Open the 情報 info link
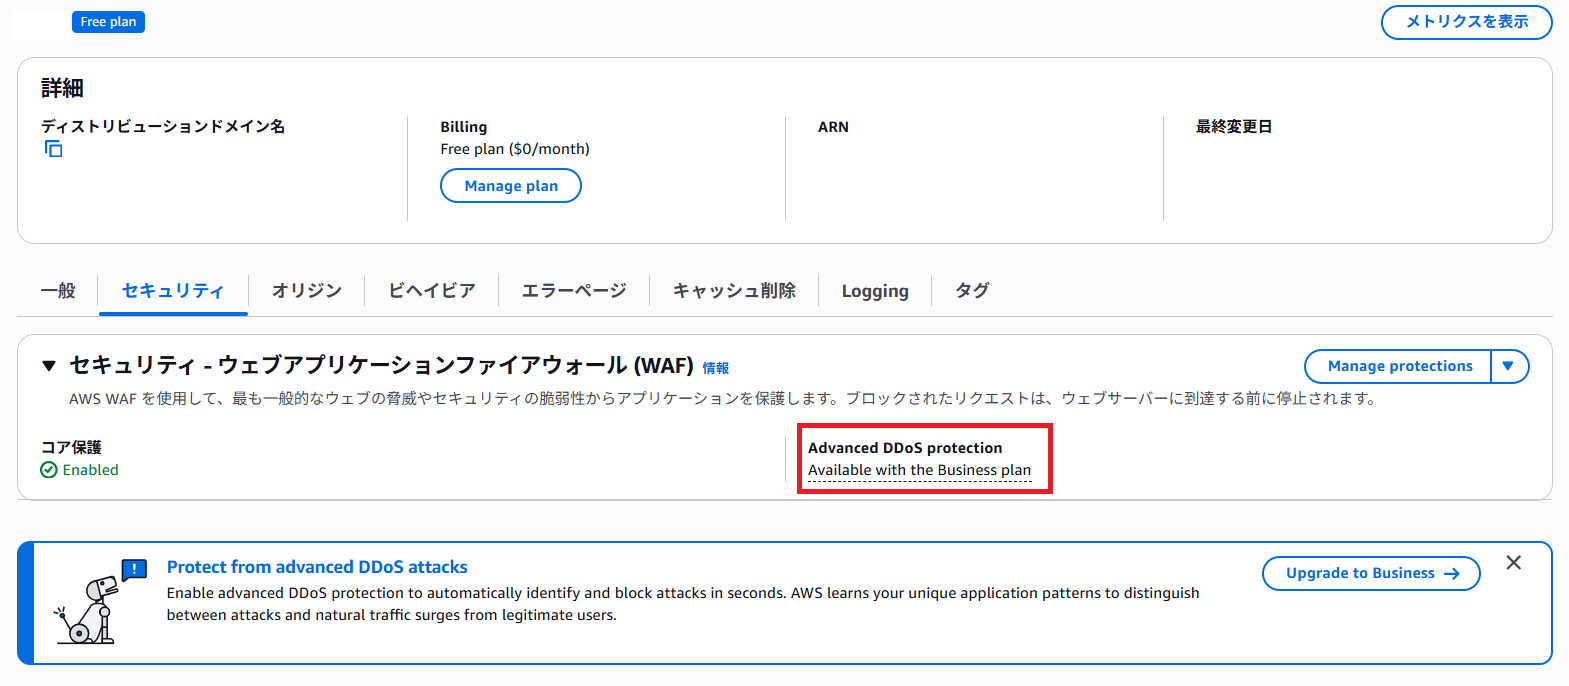1569x686 pixels. tap(715, 368)
